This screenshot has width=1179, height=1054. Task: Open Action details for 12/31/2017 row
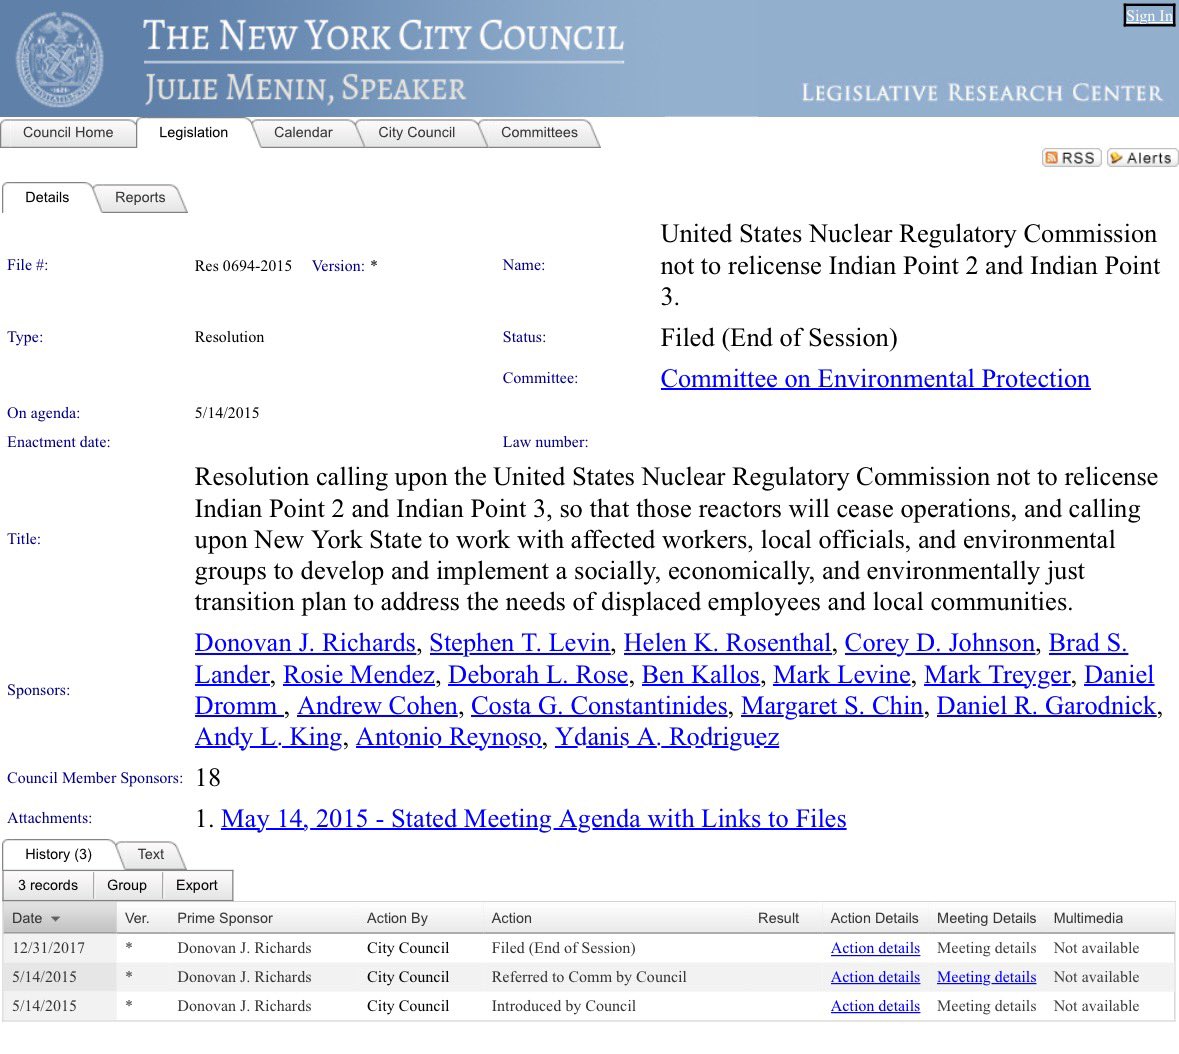point(875,949)
